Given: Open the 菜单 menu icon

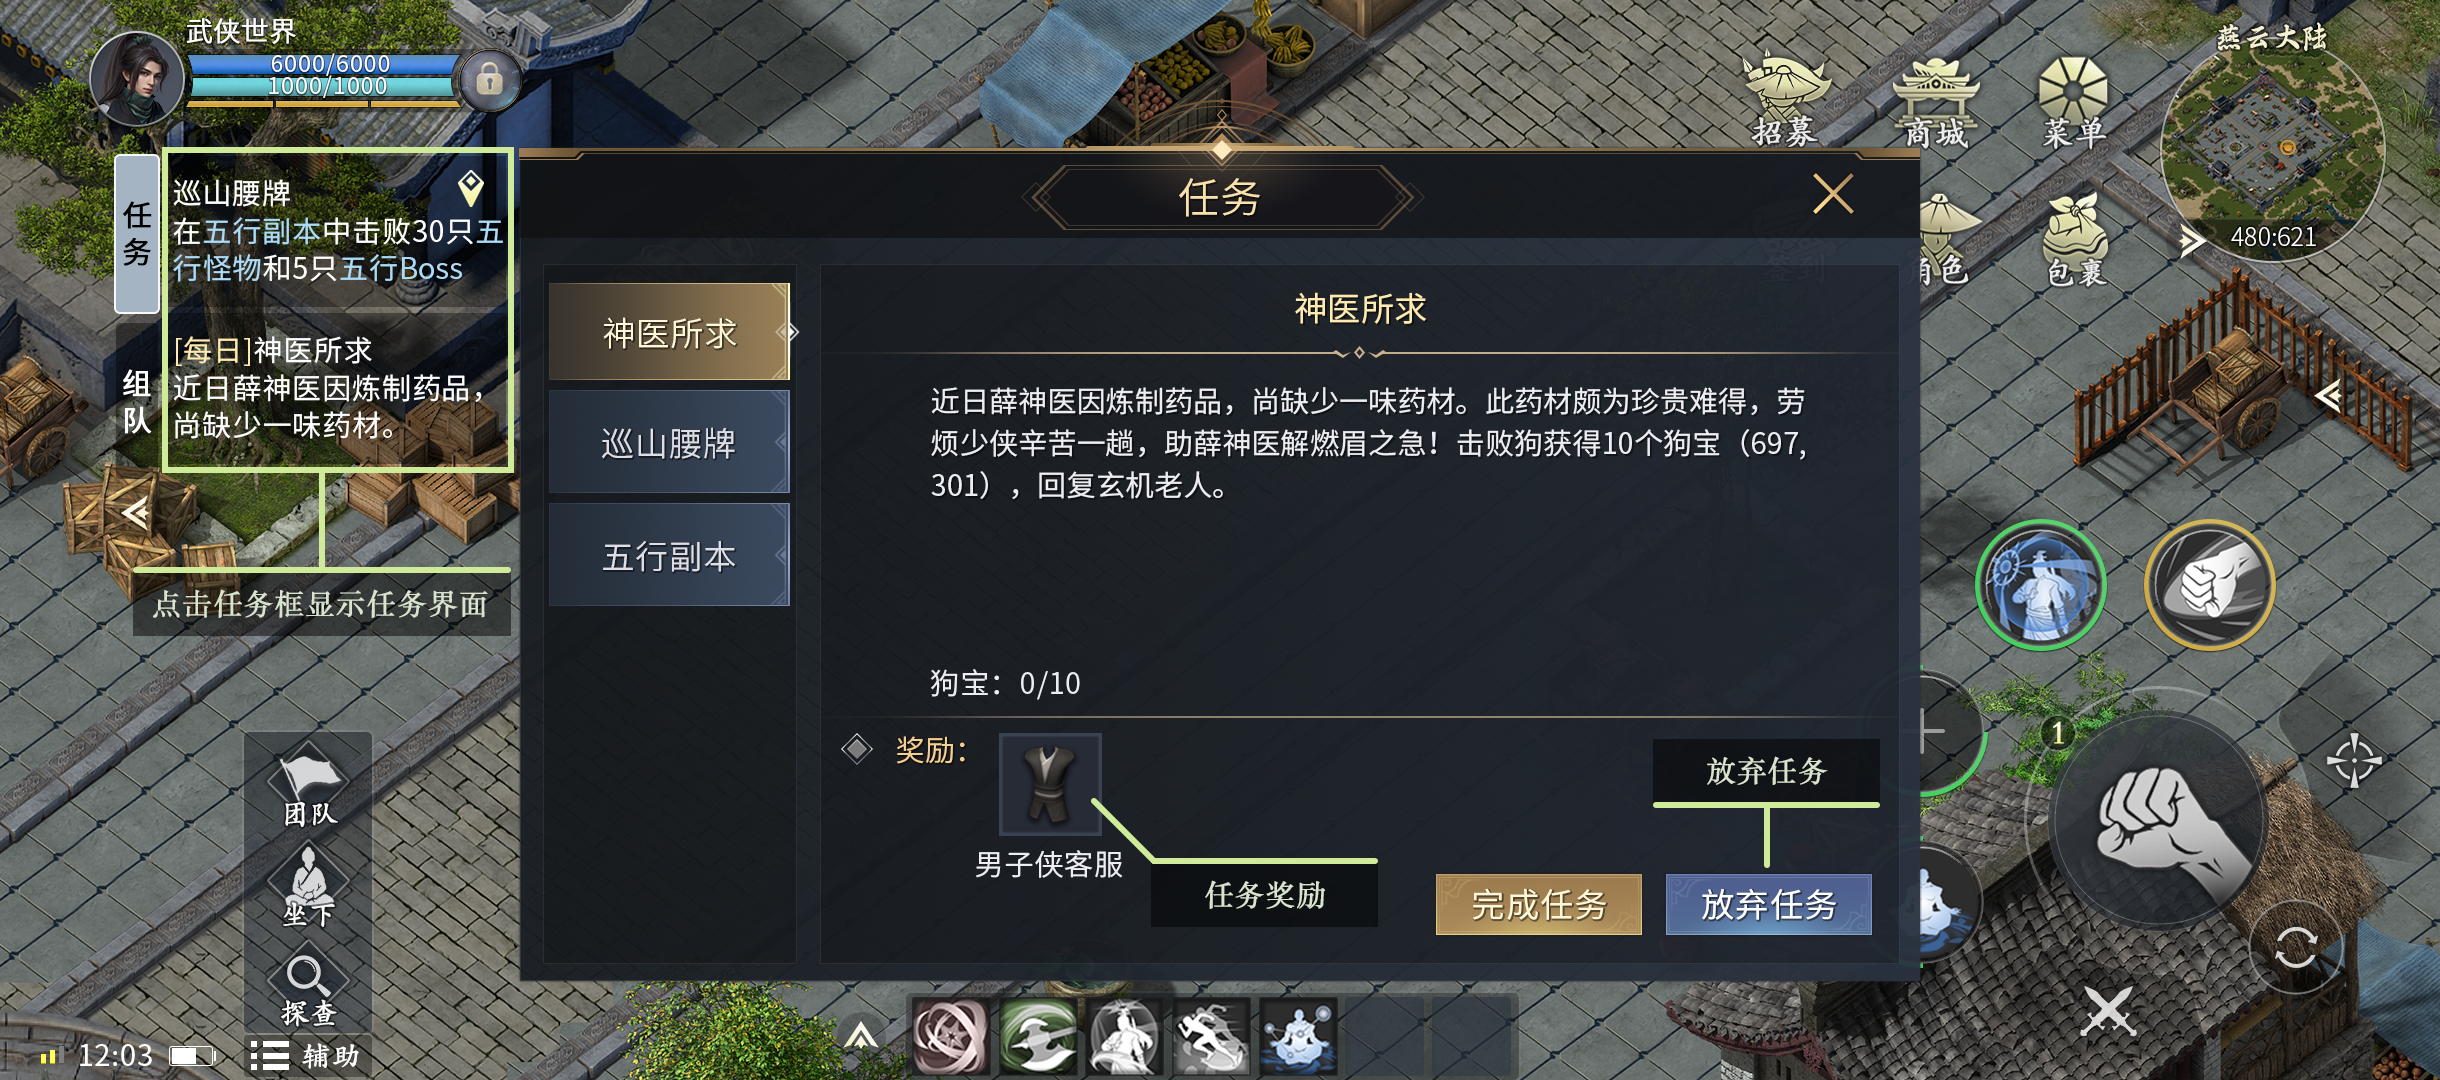Looking at the screenshot, I should (x=2074, y=102).
